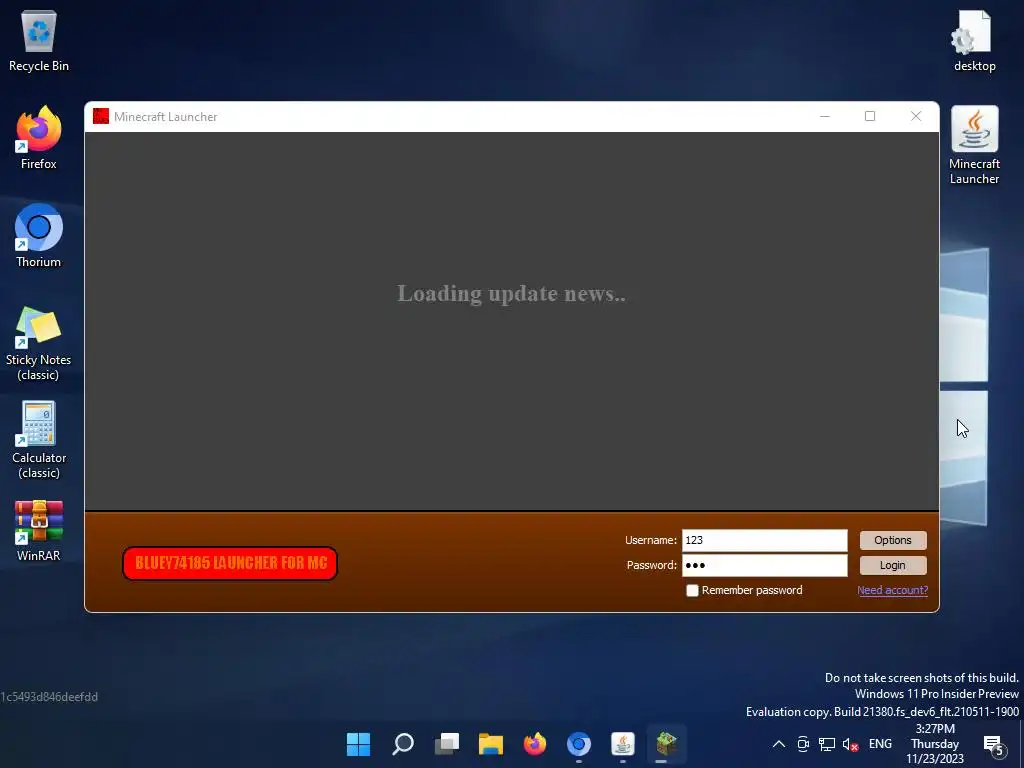
Task: Follow the Need account? link
Action: coord(892,590)
